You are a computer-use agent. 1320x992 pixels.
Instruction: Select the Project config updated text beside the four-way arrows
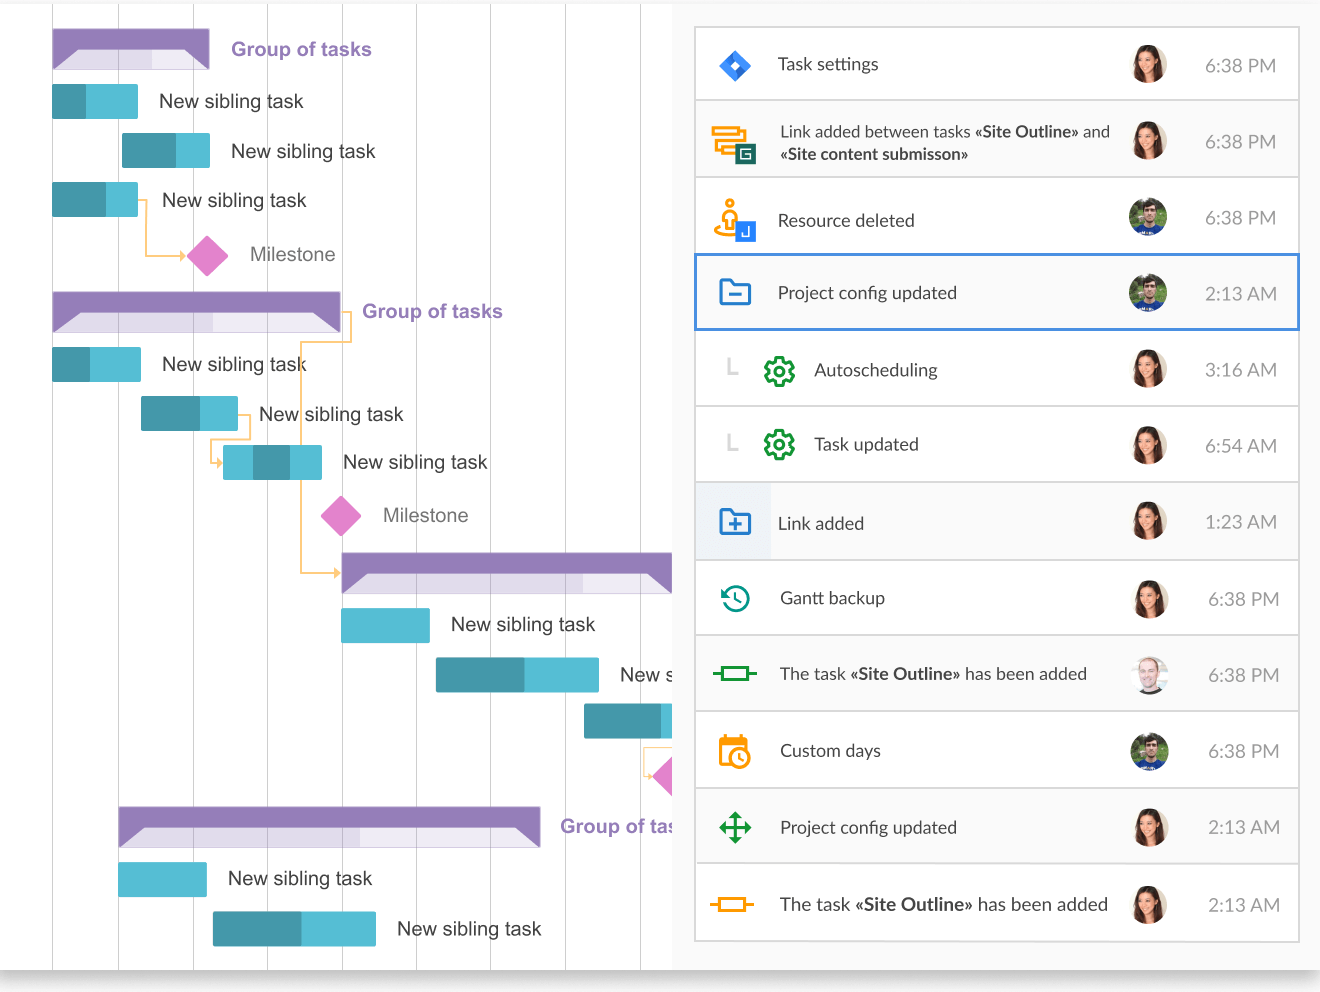click(868, 828)
